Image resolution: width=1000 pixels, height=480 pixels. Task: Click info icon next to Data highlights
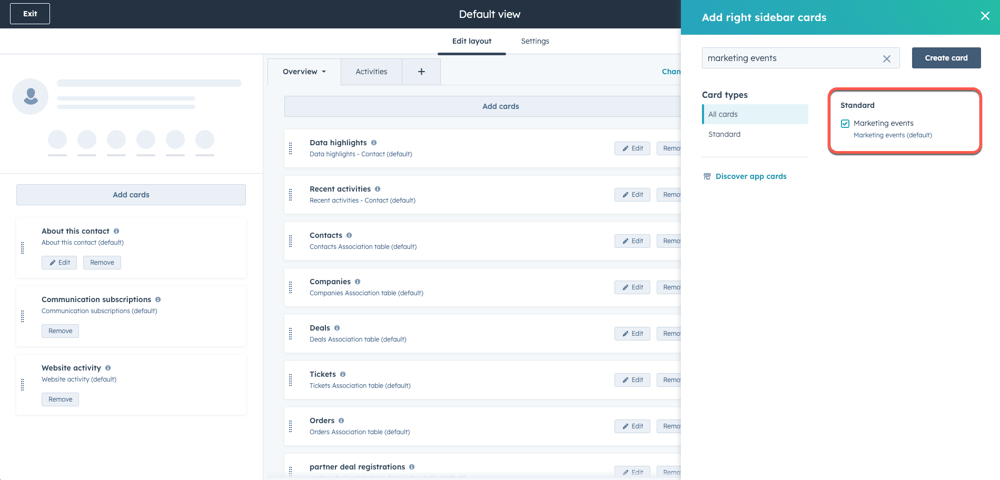pos(374,143)
